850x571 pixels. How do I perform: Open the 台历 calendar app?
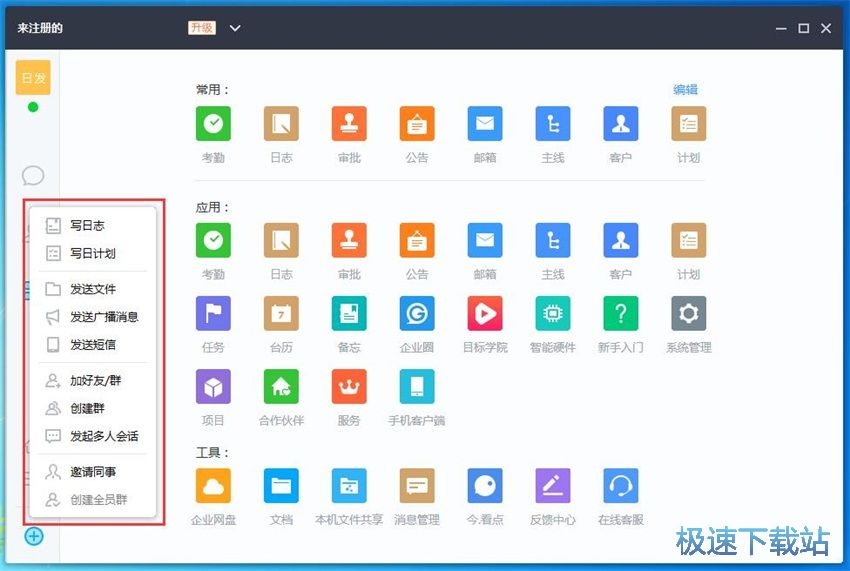click(281, 313)
